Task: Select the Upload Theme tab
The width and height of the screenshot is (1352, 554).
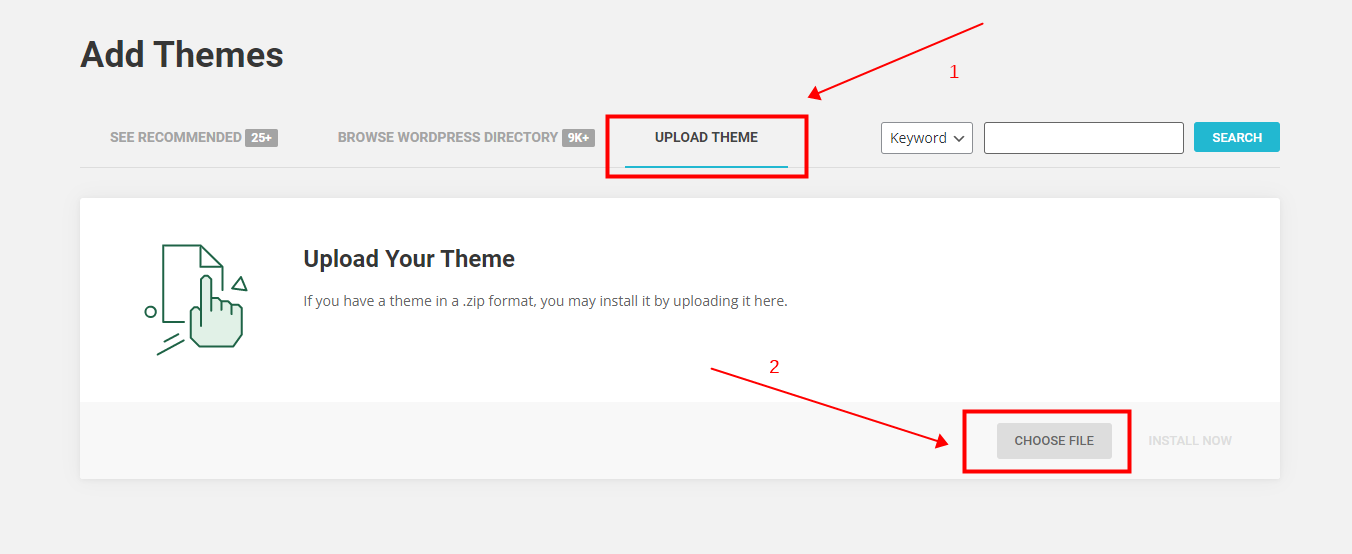Action: click(x=706, y=137)
